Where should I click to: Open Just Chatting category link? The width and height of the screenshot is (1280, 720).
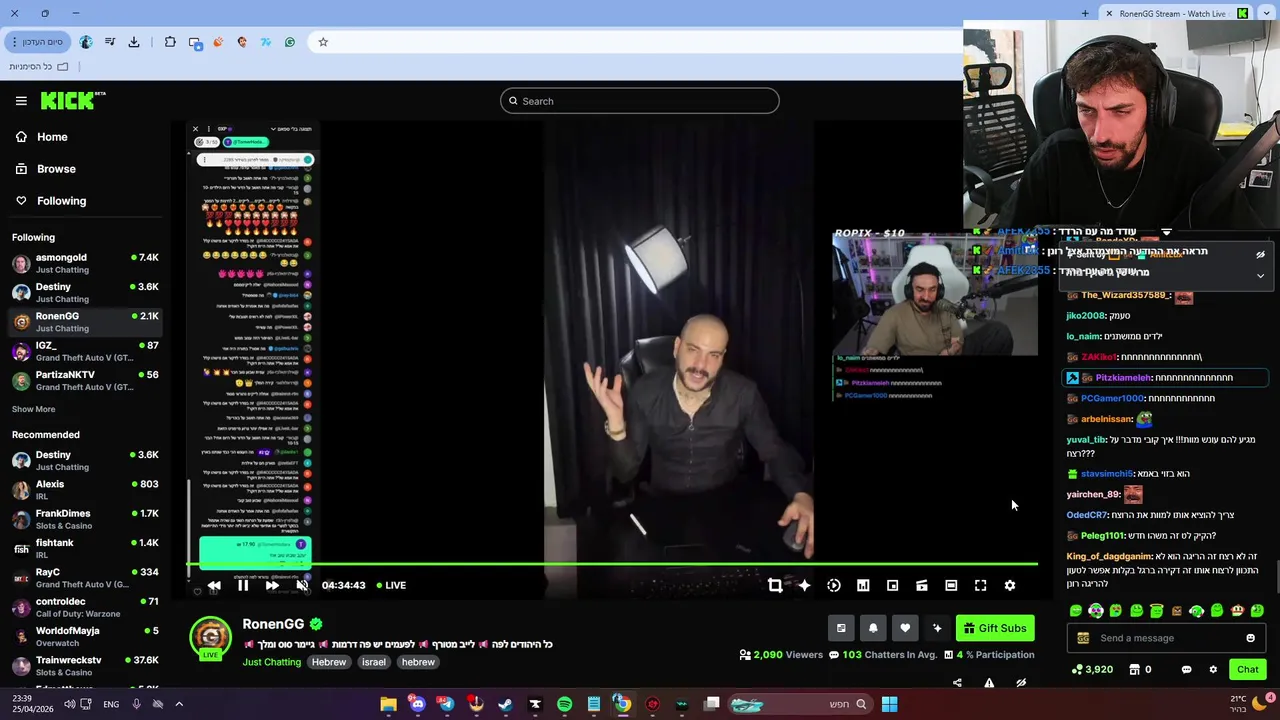(271, 662)
